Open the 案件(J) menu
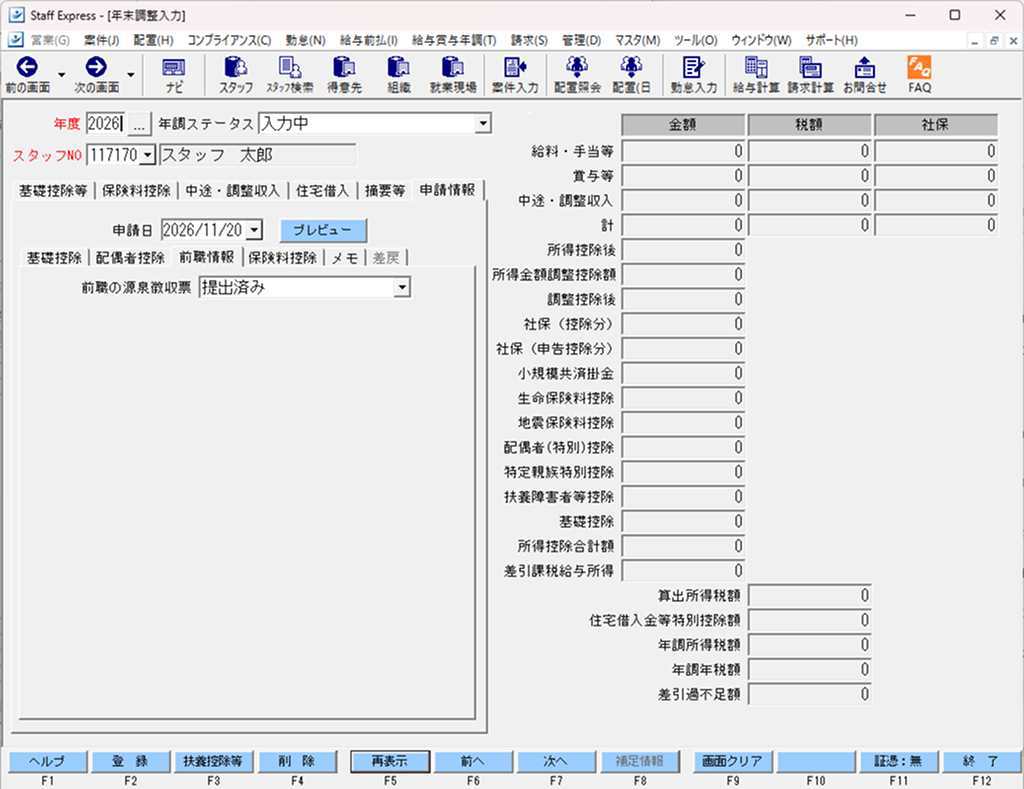The width and height of the screenshot is (1024, 789). coord(101,40)
